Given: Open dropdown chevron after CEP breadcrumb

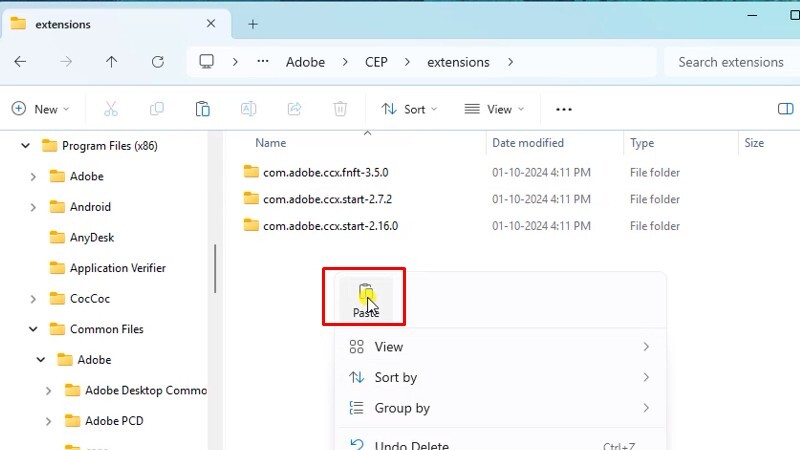Looking at the screenshot, I should [x=407, y=62].
